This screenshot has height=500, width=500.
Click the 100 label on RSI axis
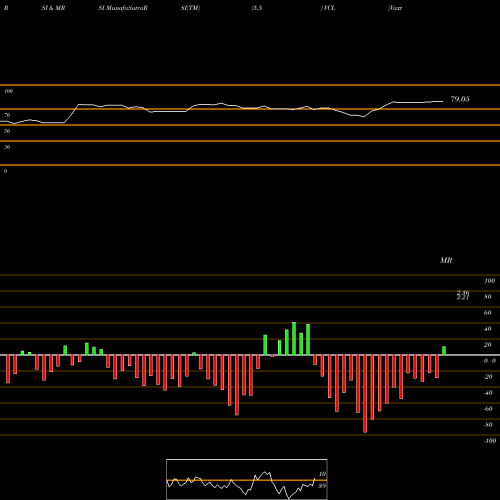(9, 91)
